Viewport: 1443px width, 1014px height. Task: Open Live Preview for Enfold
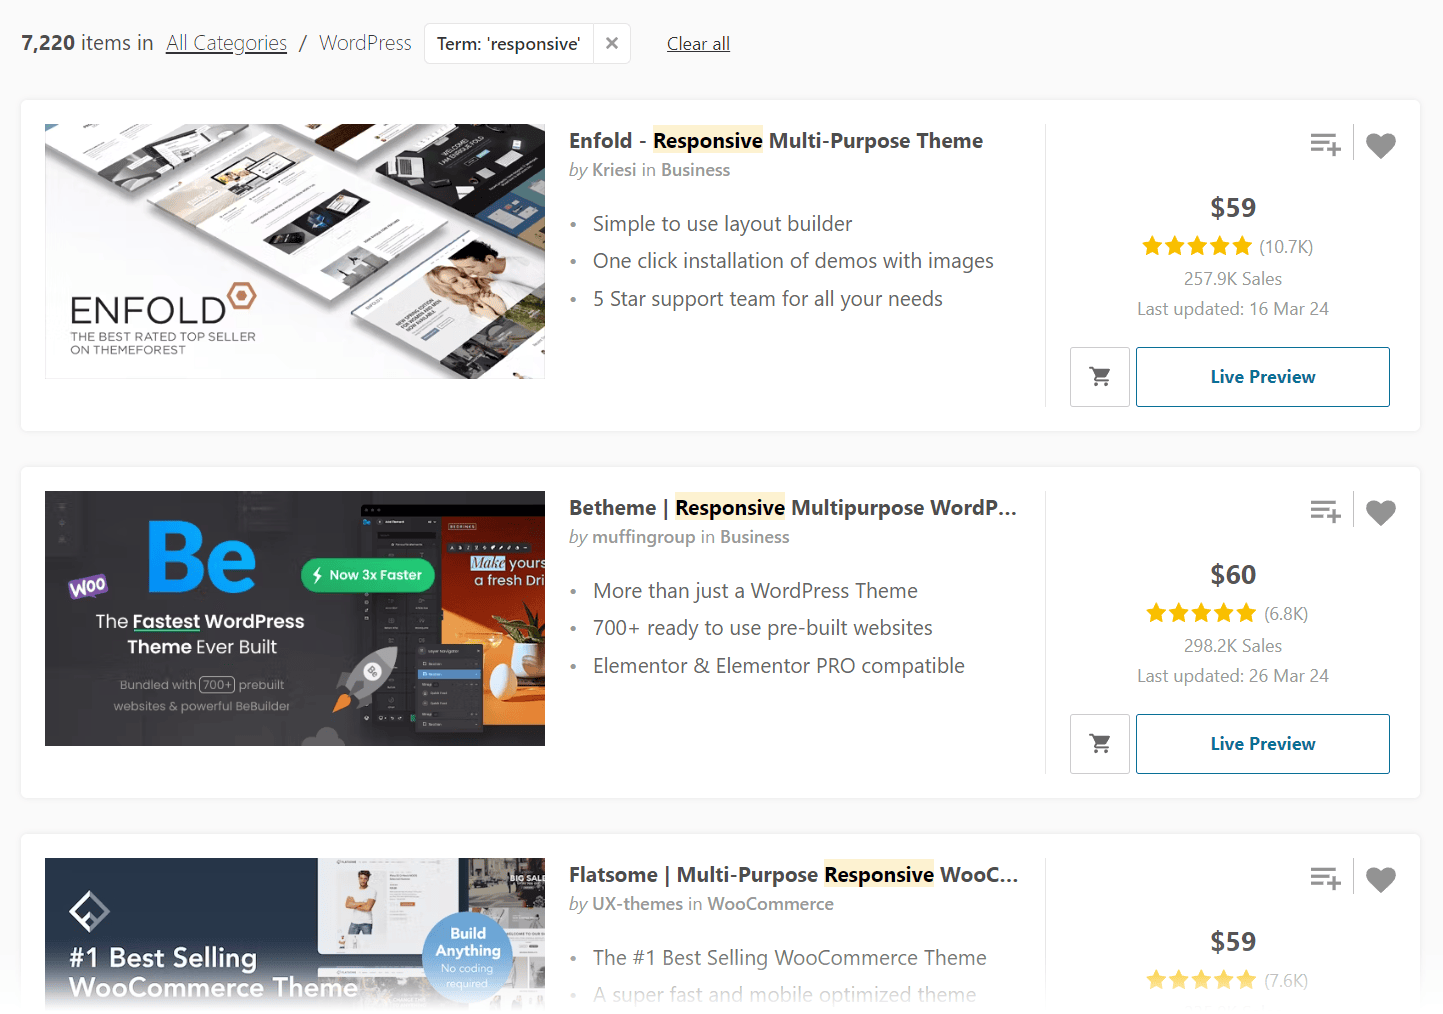point(1263,377)
